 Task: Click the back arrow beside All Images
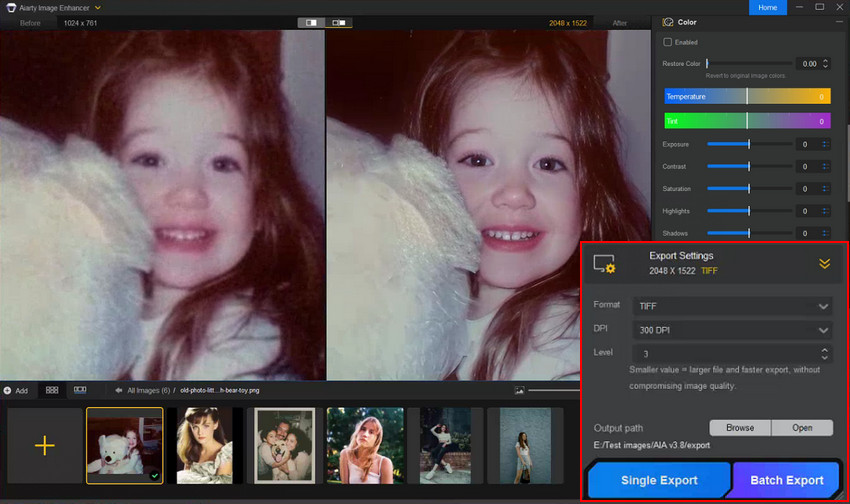point(118,390)
